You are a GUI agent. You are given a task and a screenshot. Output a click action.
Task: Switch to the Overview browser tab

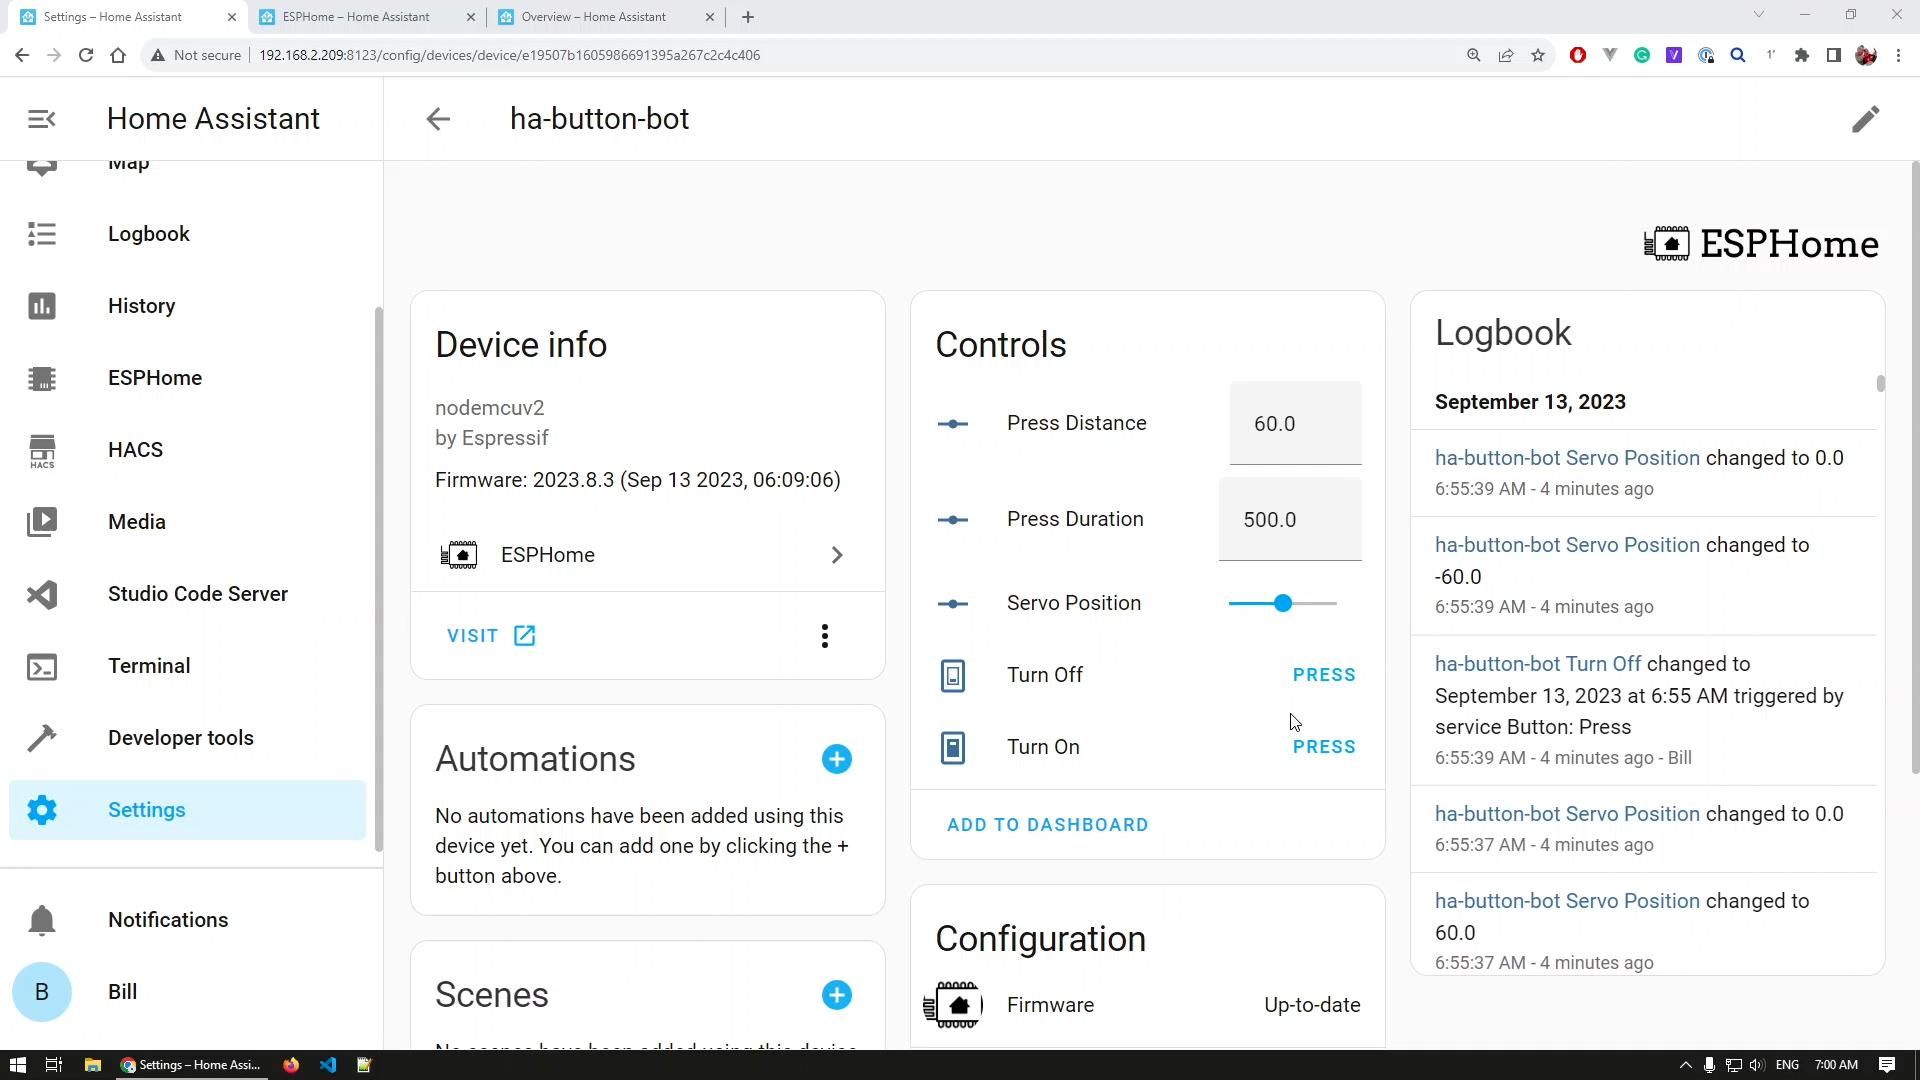point(593,16)
